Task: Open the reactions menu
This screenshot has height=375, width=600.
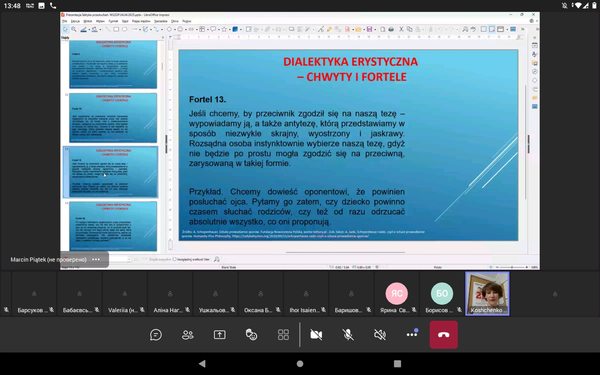Action: pos(251,335)
